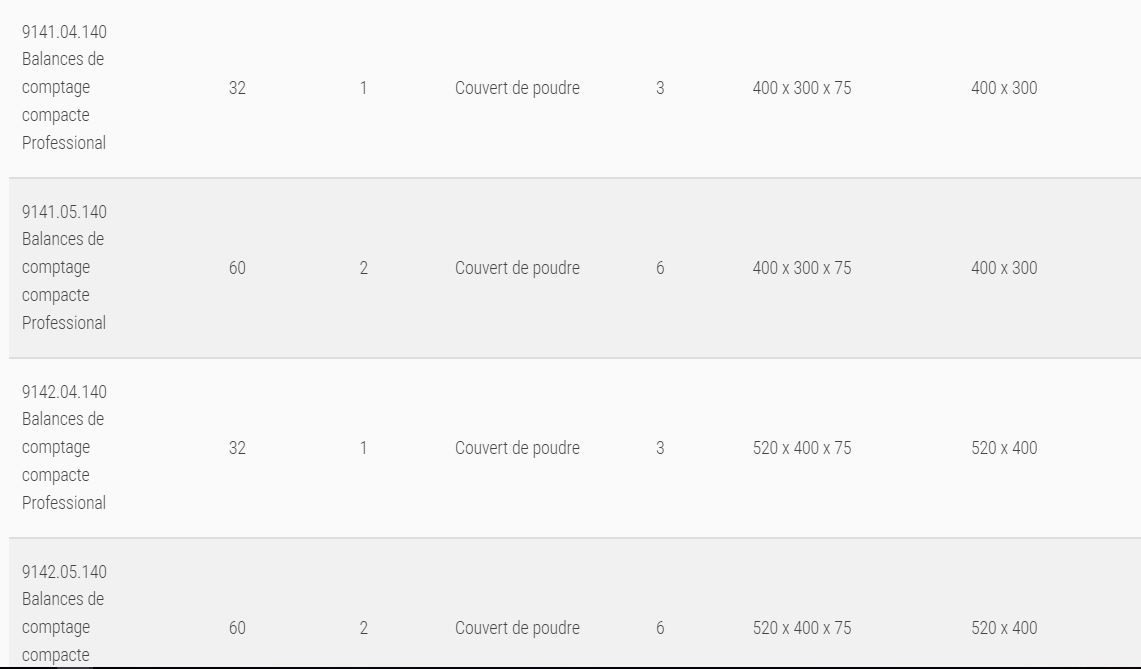Screen dimensions: 1141x669
Task: Select "400 x 300 x 75" in 9141.05.140 row
Action: click(x=802, y=268)
